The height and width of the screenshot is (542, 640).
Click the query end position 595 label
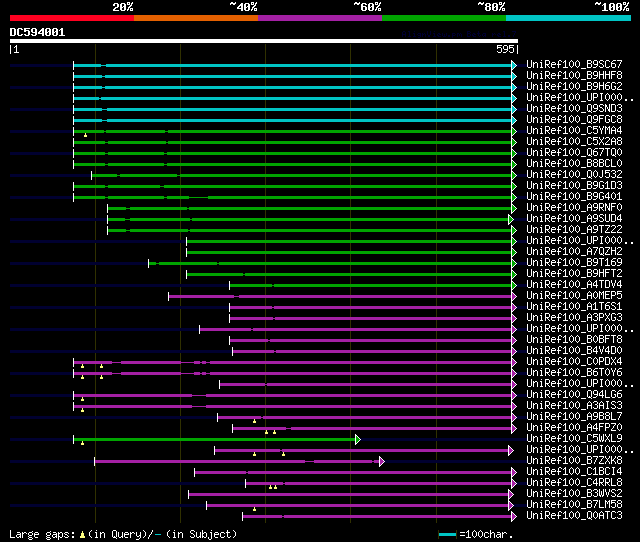point(505,49)
